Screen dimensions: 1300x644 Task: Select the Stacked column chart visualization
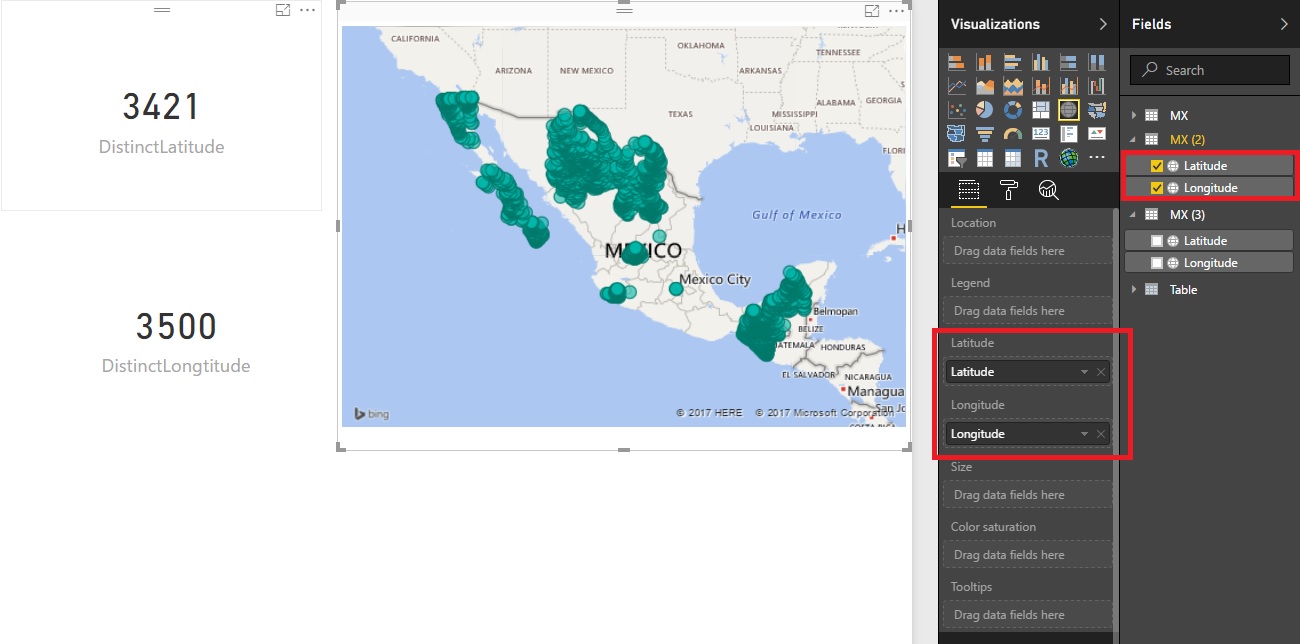pos(985,62)
